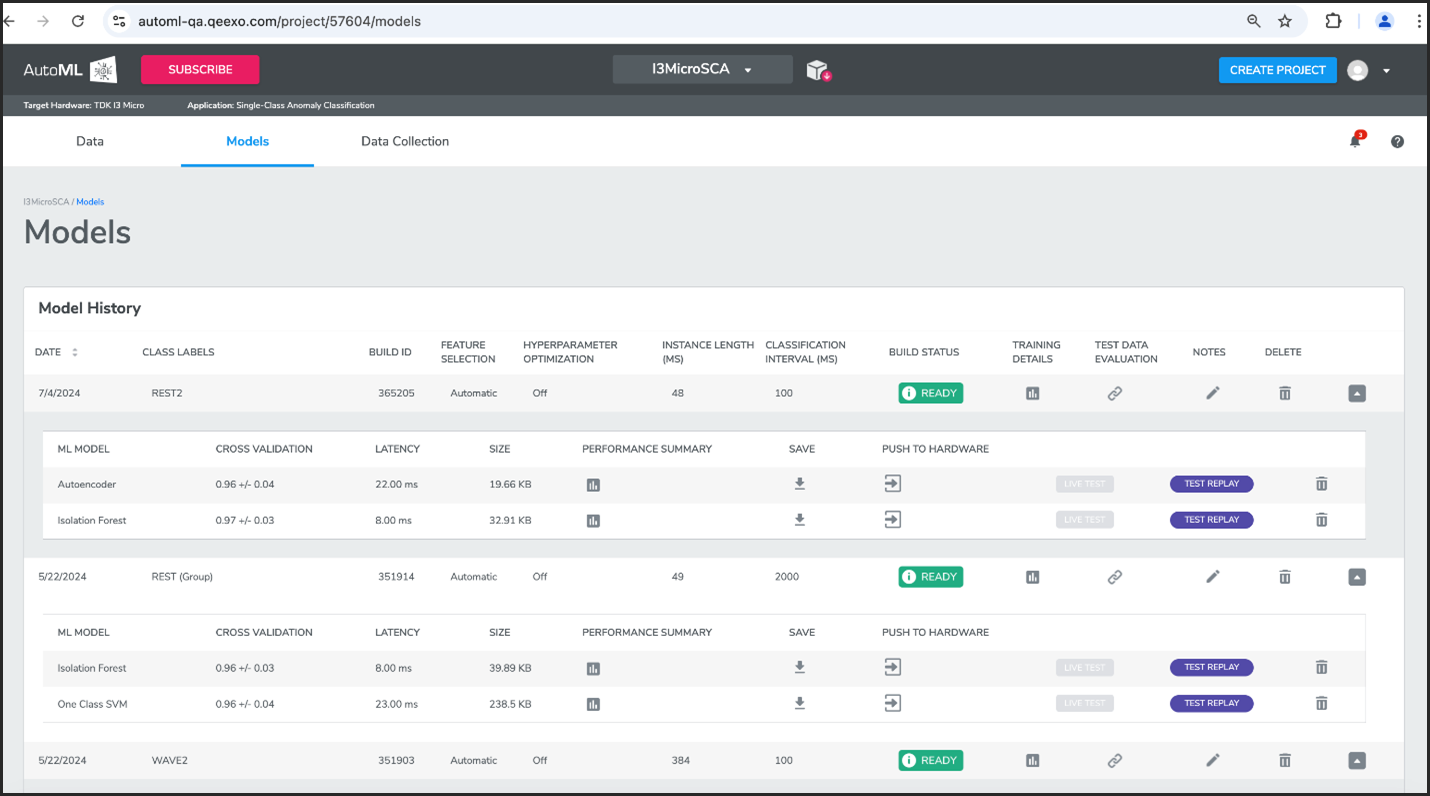Click the browser back arrow
Image resolution: width=1430 pixels, height=796 pixels.
[10, 21]
